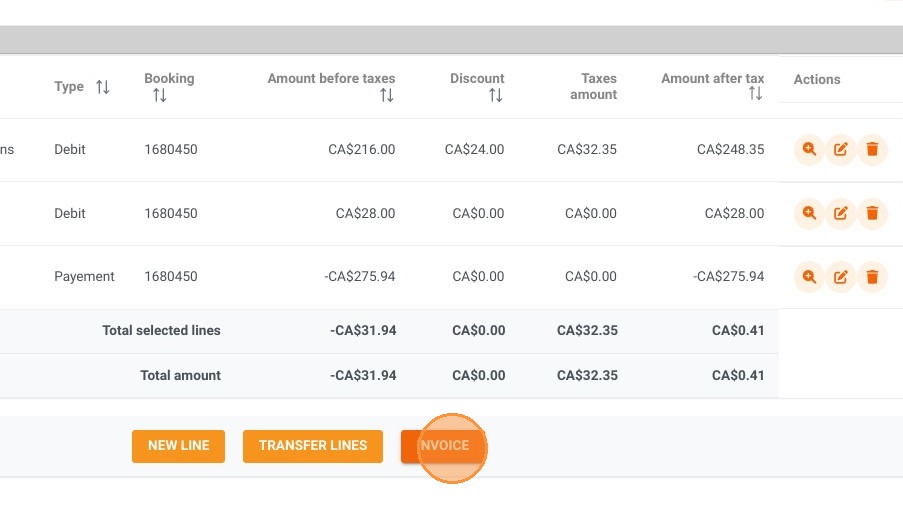Click the INVOICE button
Screen dimensions: 903x505
point(443,446)
